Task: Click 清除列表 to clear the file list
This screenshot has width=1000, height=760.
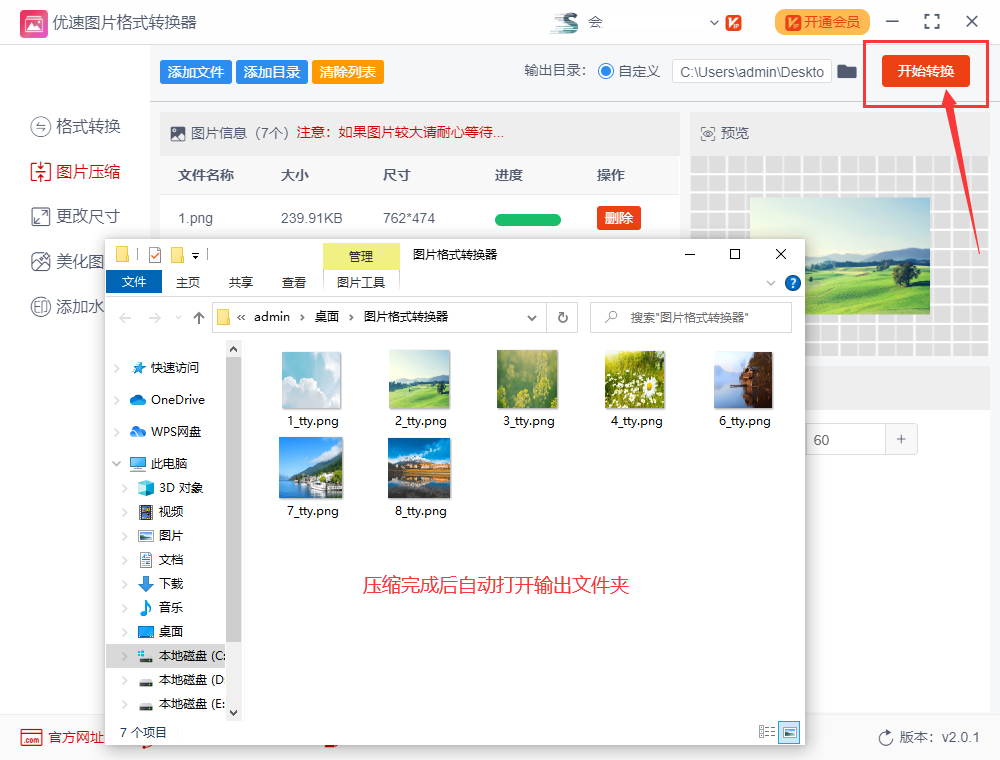Action: 347,72
